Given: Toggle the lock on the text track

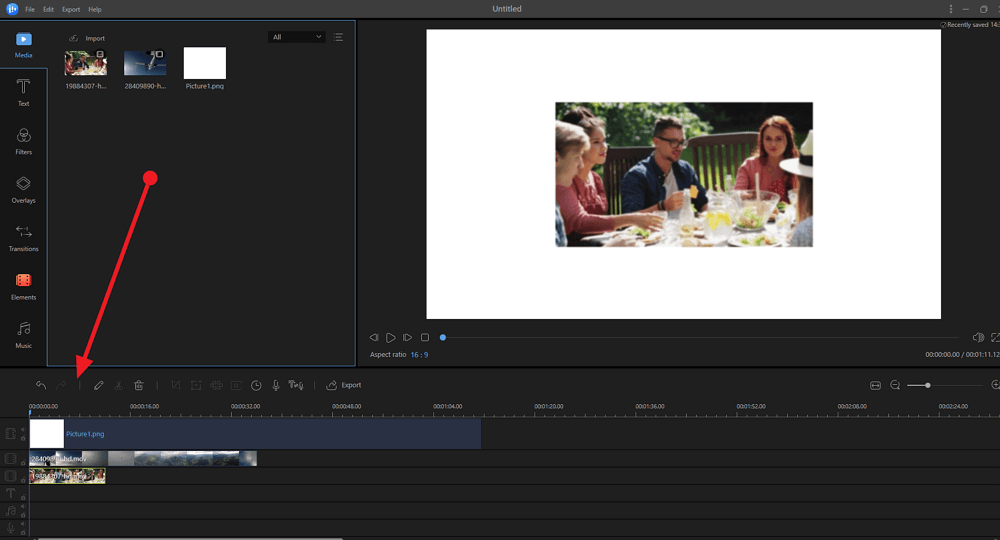Looking at the screenshot, I should (23, 498).
